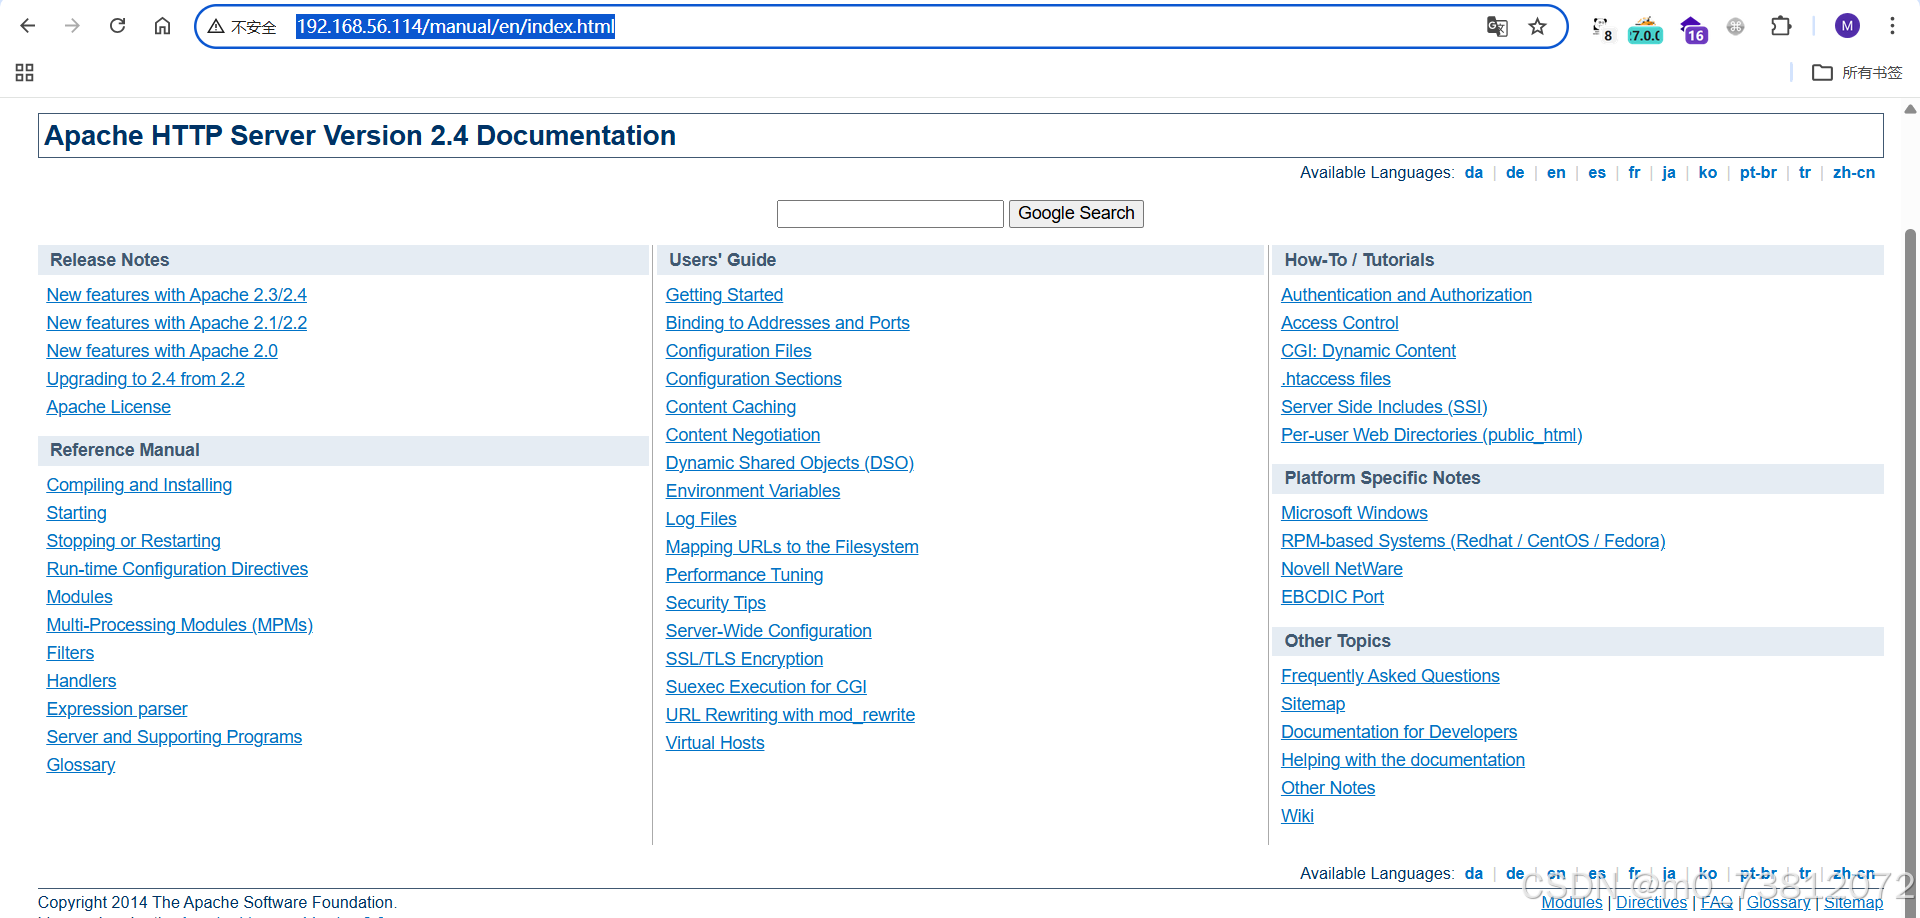
Task: Switch language to ja at top
Action: (1669, 173)
